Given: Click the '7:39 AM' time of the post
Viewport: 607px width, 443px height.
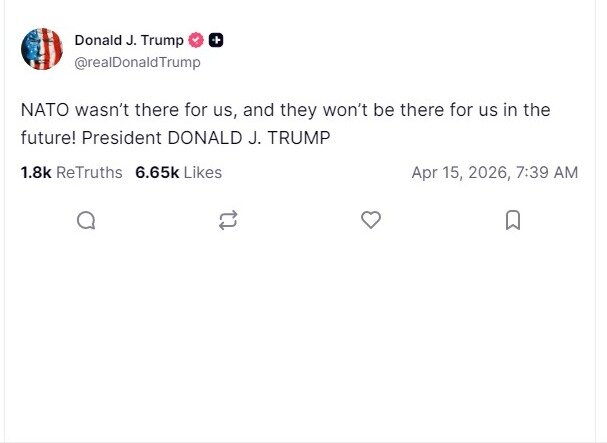Looking at the screenshot, I should [x=548, y=172].
